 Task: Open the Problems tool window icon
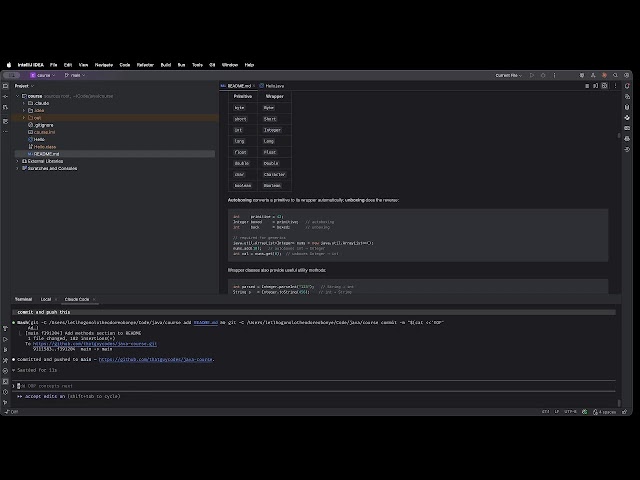coord(5,392)
